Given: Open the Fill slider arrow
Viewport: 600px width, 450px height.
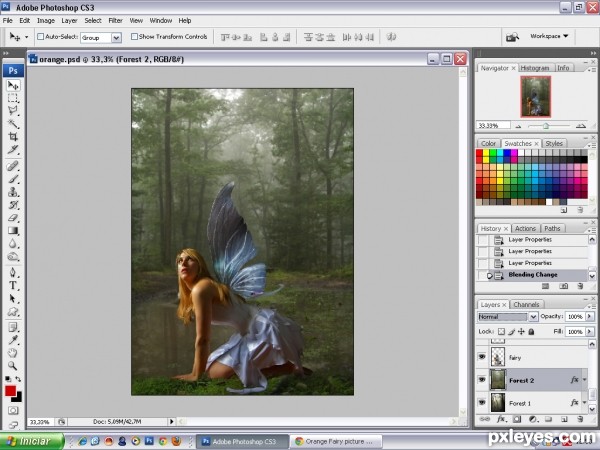Looking at the screenshot, I should click(590, 331).
